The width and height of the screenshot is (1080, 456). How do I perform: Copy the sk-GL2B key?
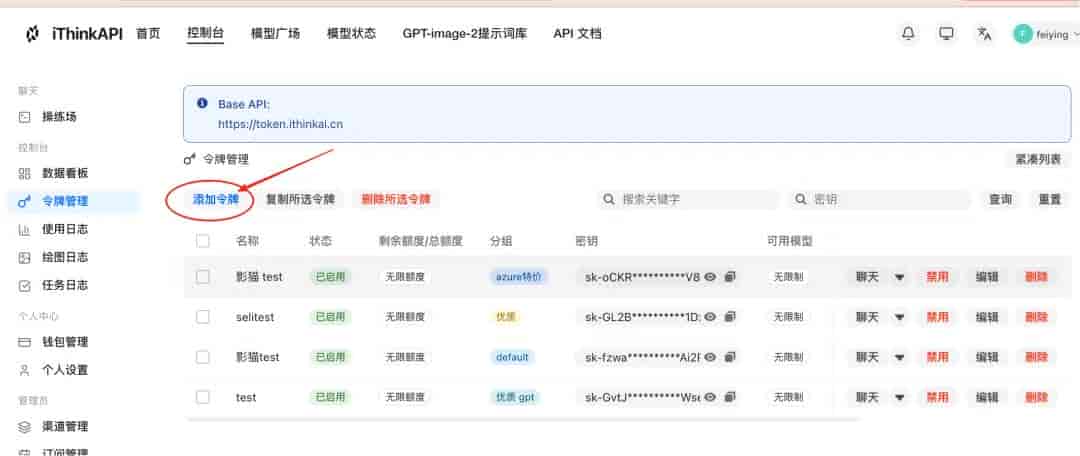[x=730, y=317]
